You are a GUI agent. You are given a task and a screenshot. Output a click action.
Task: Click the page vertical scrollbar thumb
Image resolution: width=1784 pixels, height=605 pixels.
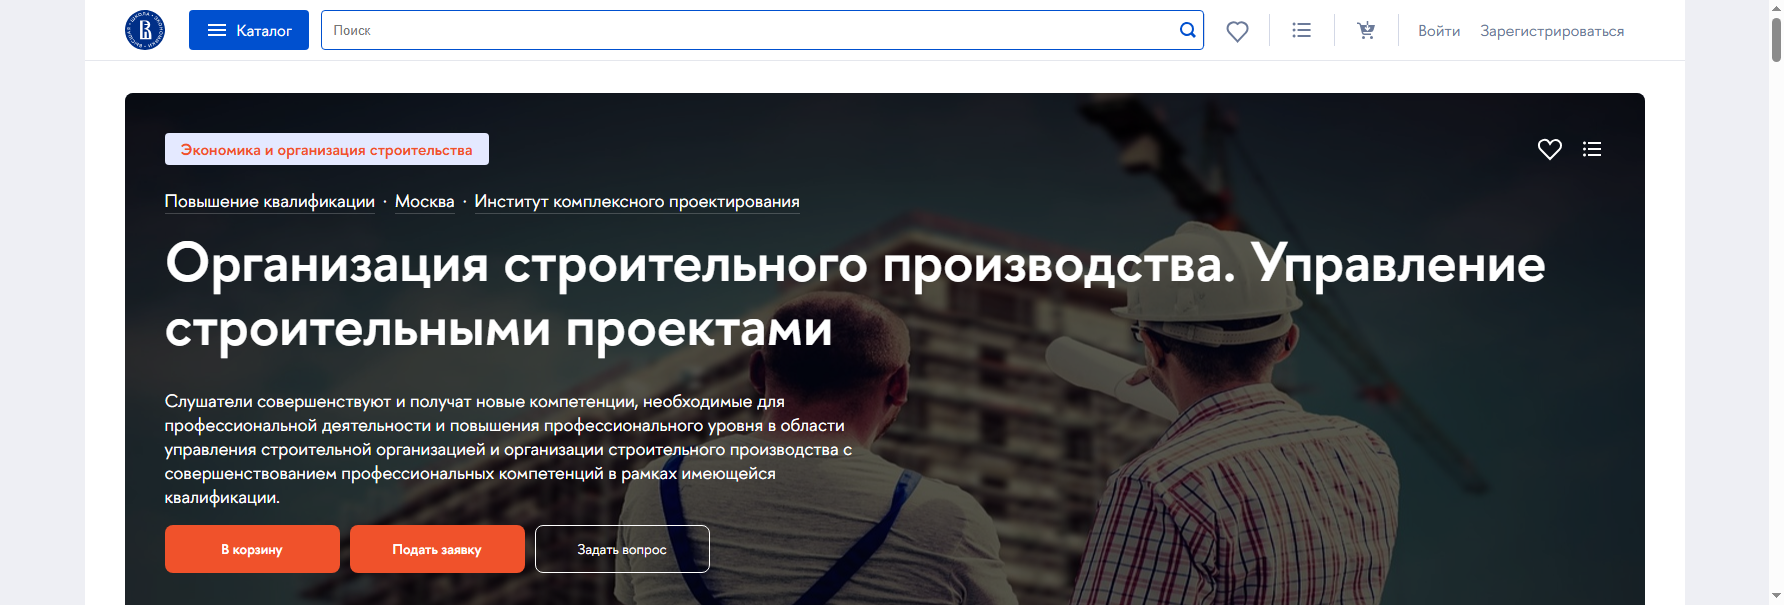click(1776, 38)
